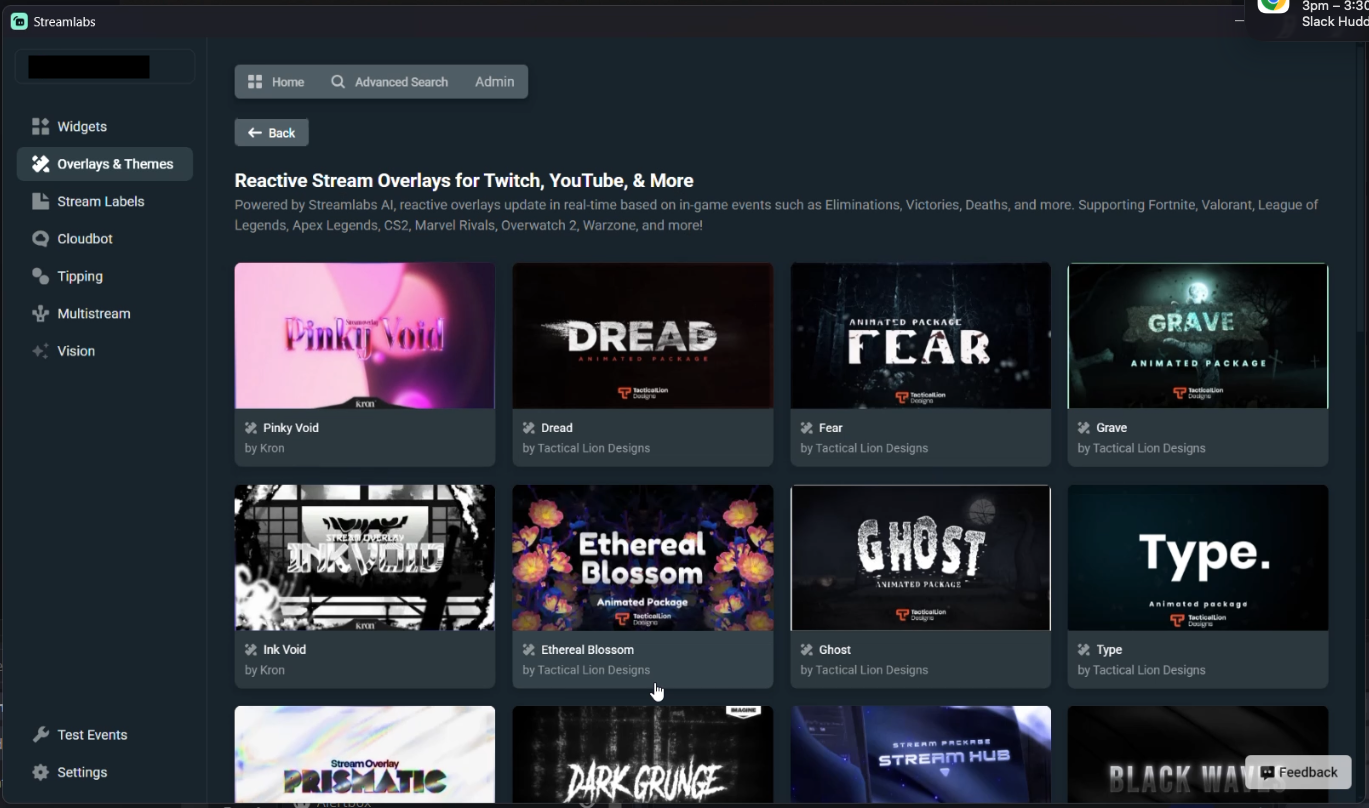The height and width of the screenshot is (808, 1369).
Task: Click the Tipping sidebar icon
Action: coord(40,276)
